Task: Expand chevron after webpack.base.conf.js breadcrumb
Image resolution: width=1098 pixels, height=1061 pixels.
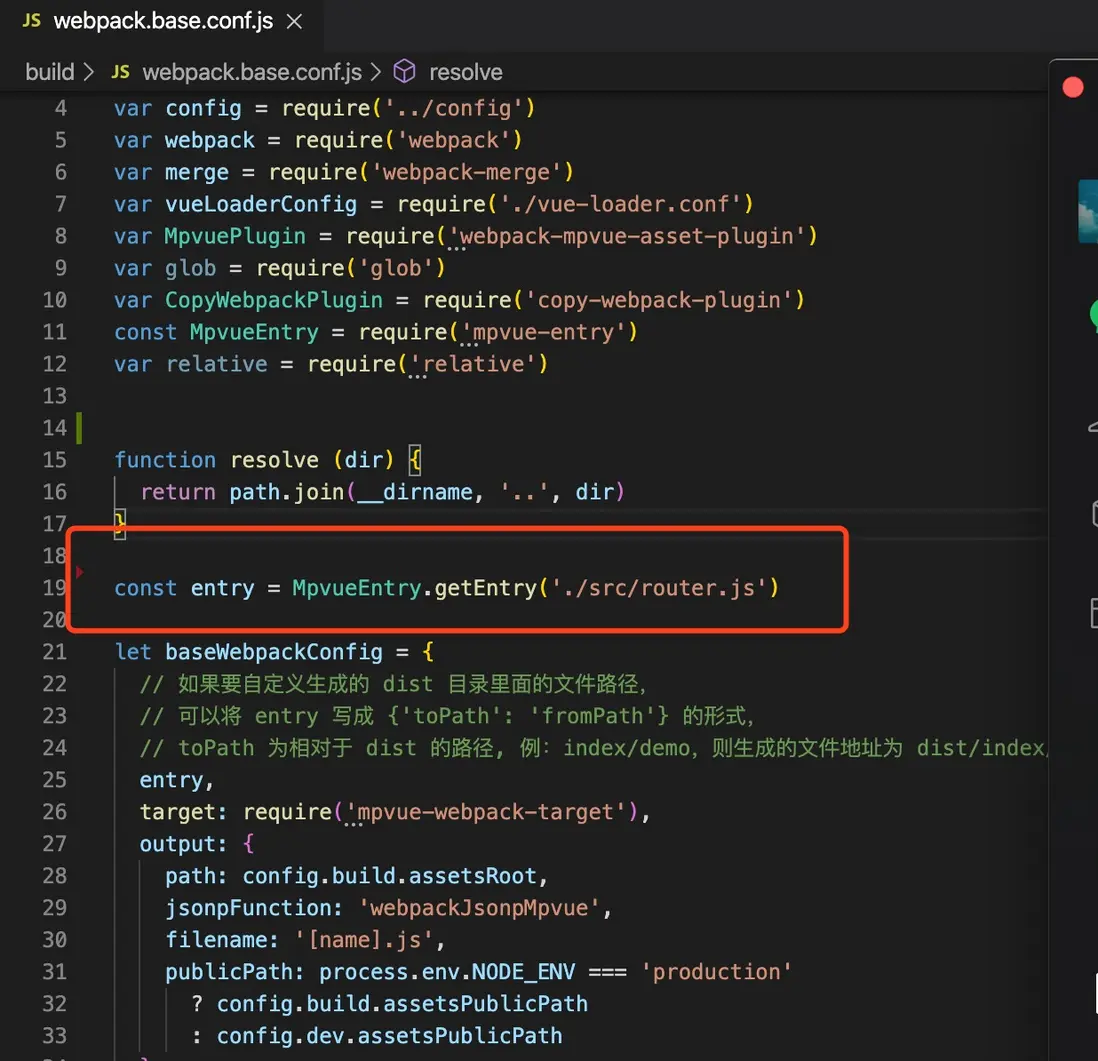Action: pyautogui.click(x=376, y=72)
